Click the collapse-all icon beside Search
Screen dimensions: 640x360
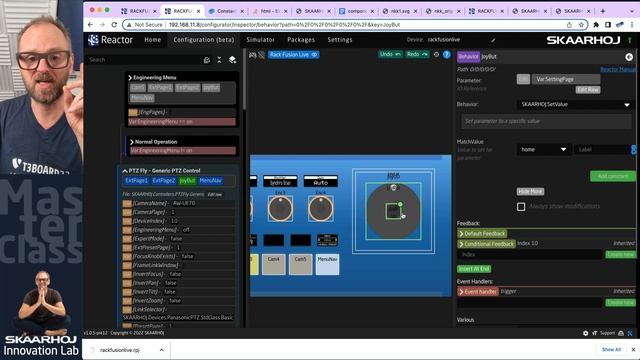[219, 60]
